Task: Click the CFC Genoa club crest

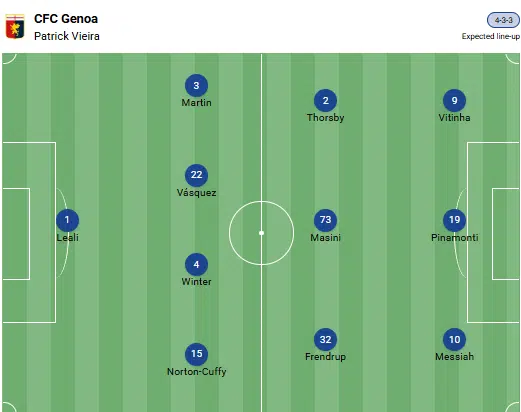Action: click(x=15, y=26)
